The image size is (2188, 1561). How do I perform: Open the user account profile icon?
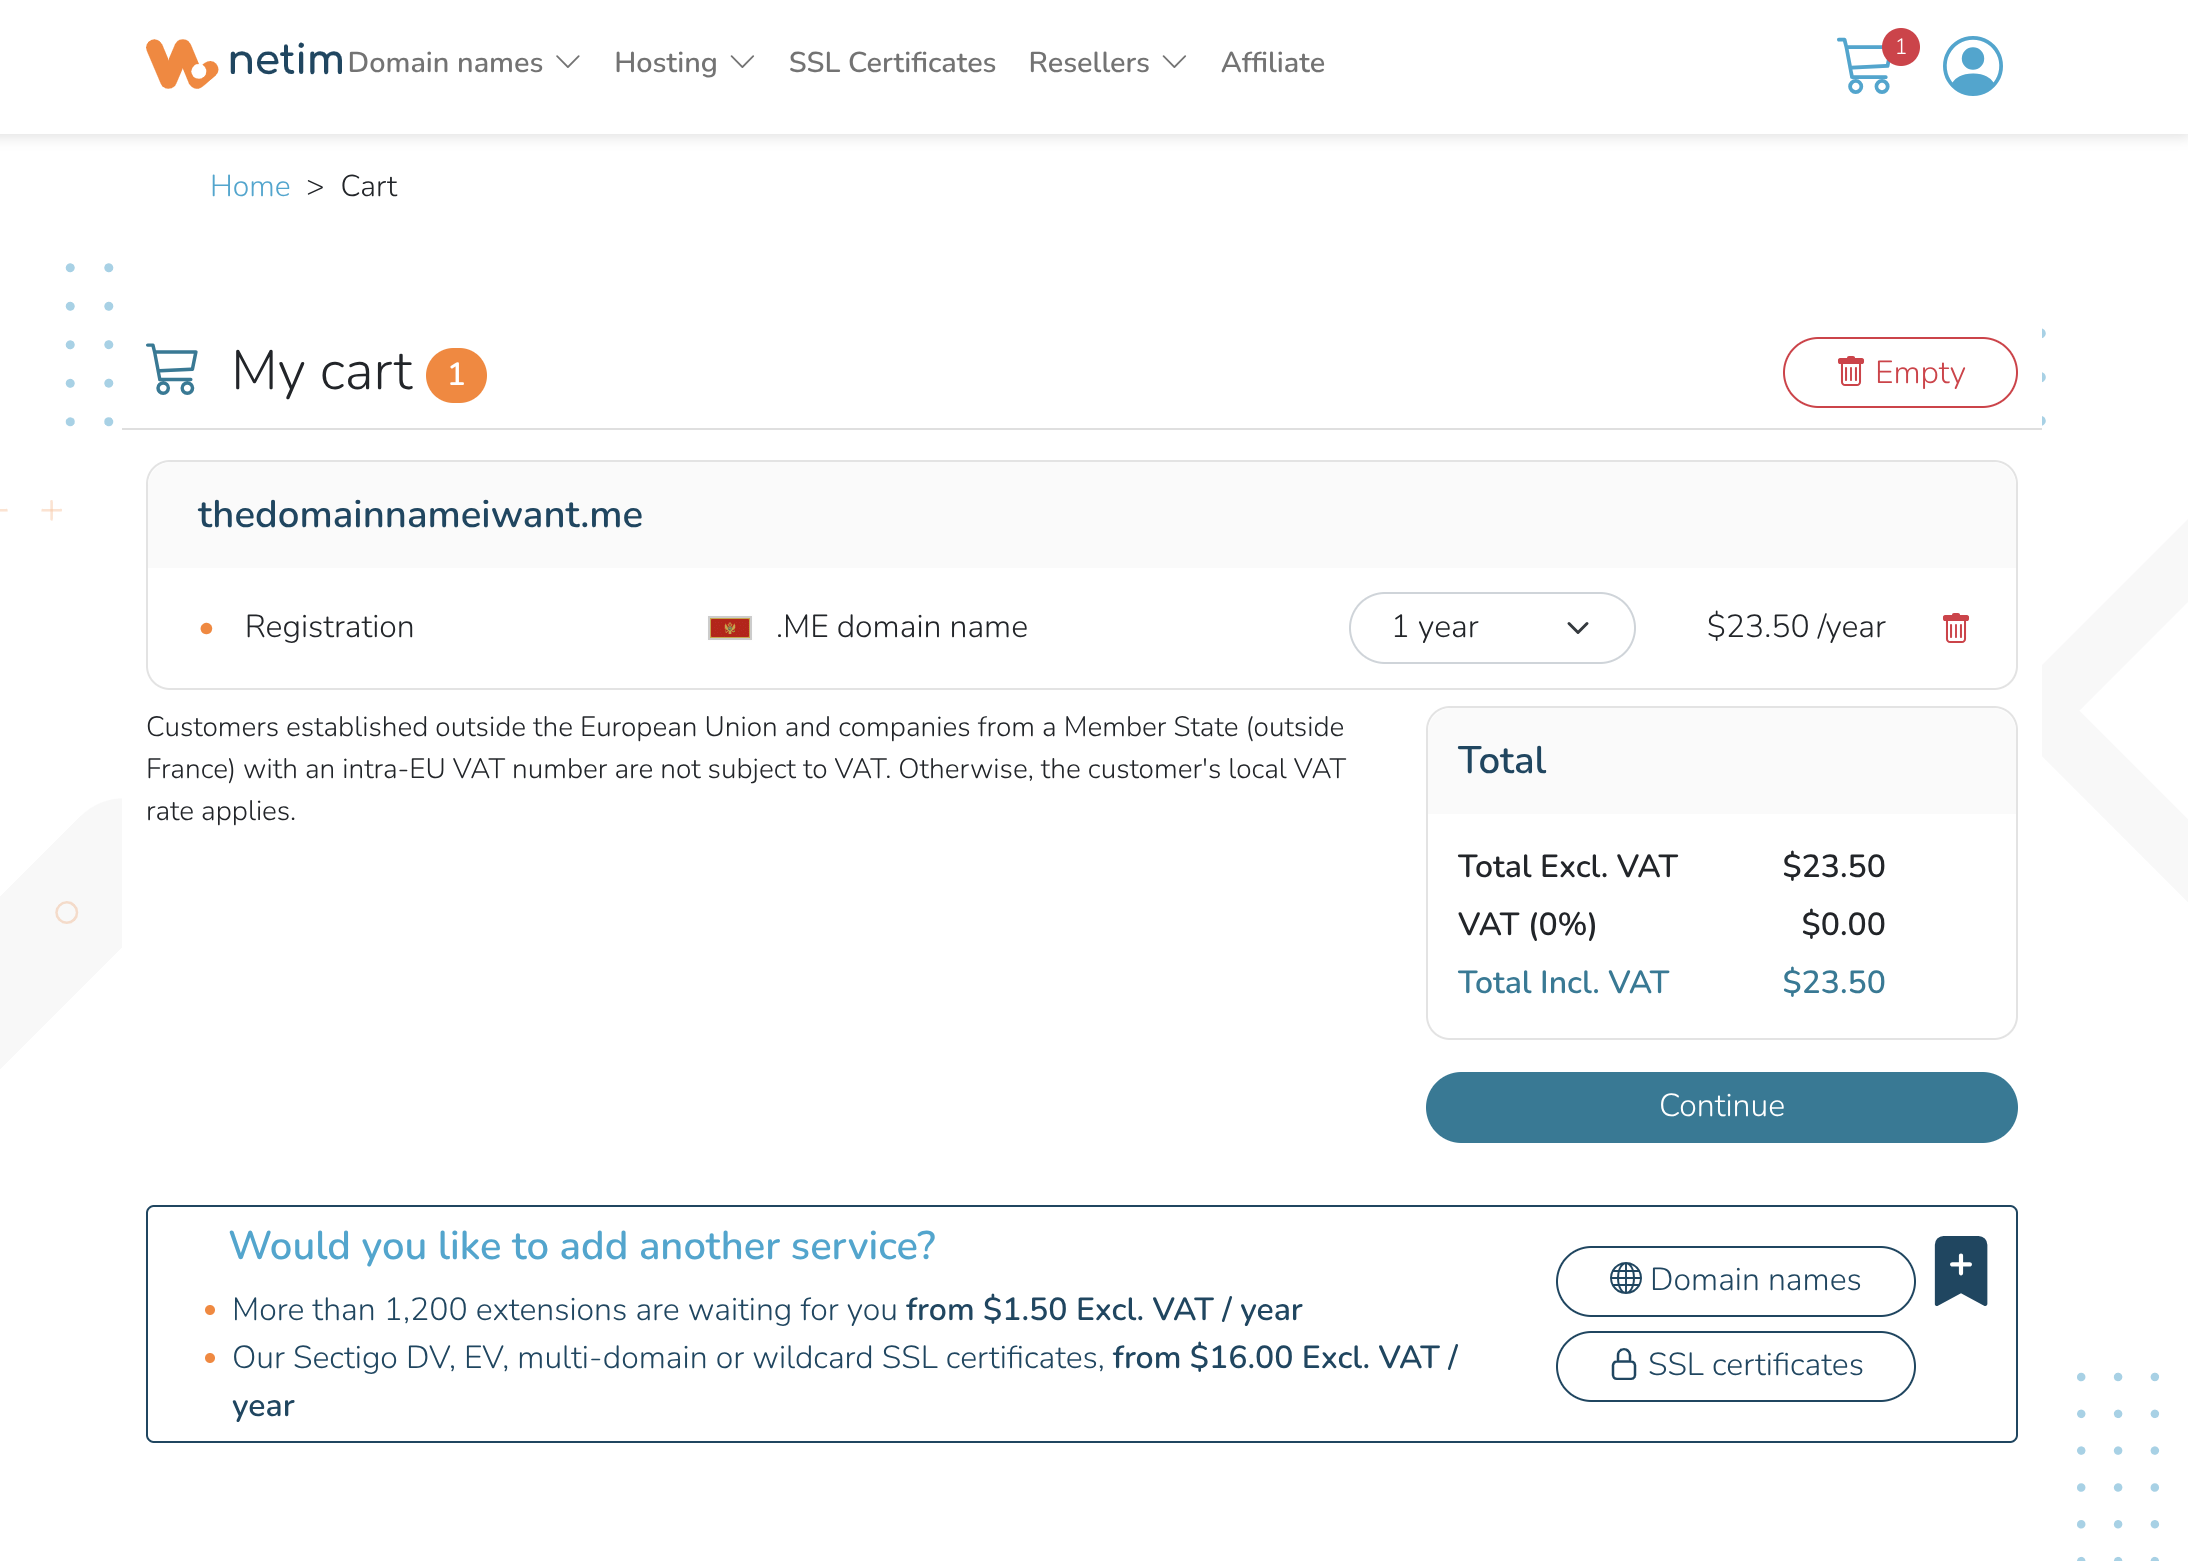[x=1972, y=66]
